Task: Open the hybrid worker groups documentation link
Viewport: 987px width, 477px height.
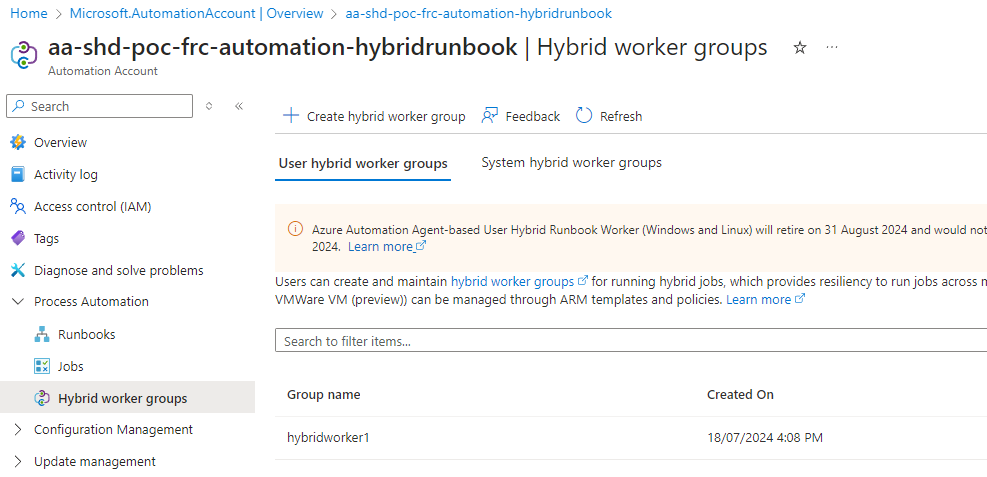Action: (519, 281)
